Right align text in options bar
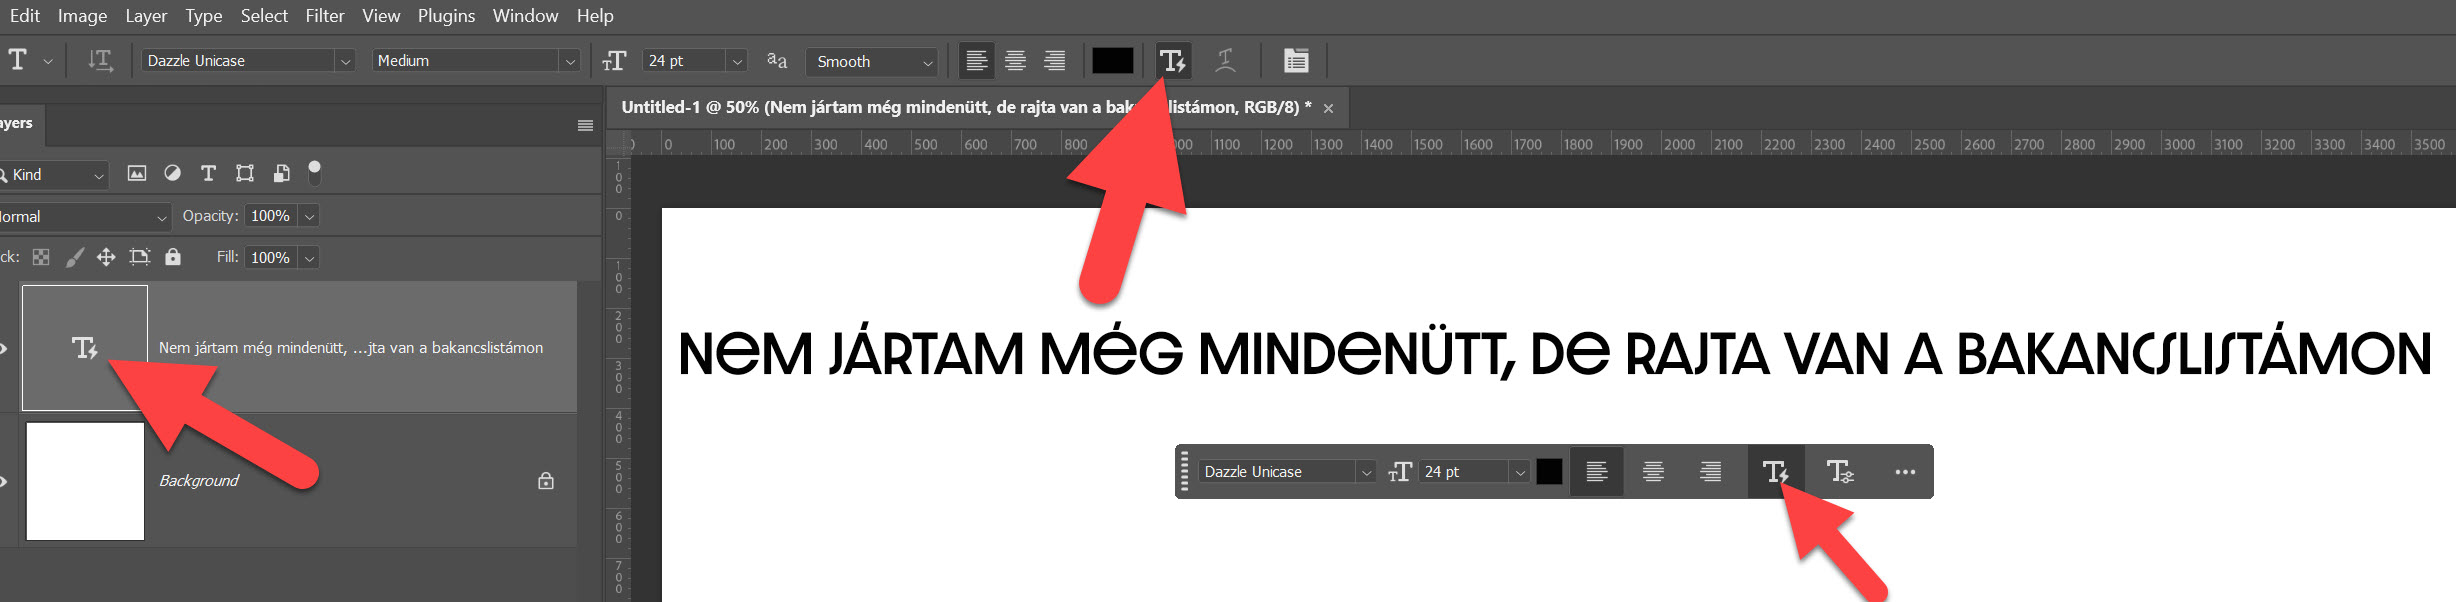Viewport: 2456px width, 602px height. [x=1055, y=61]
